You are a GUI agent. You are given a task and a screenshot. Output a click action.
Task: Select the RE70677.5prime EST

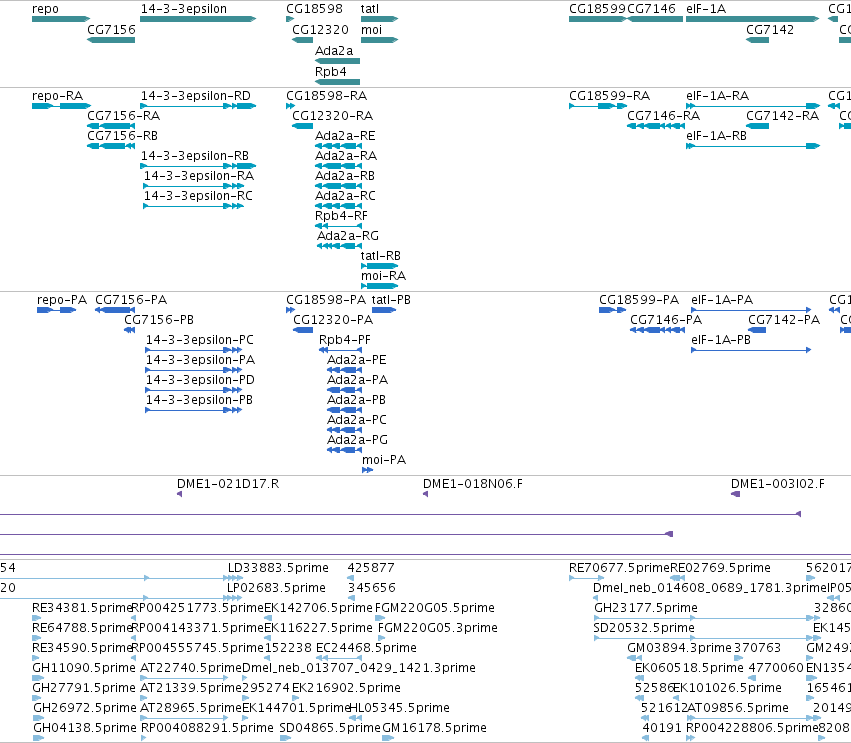click(587, 579)
